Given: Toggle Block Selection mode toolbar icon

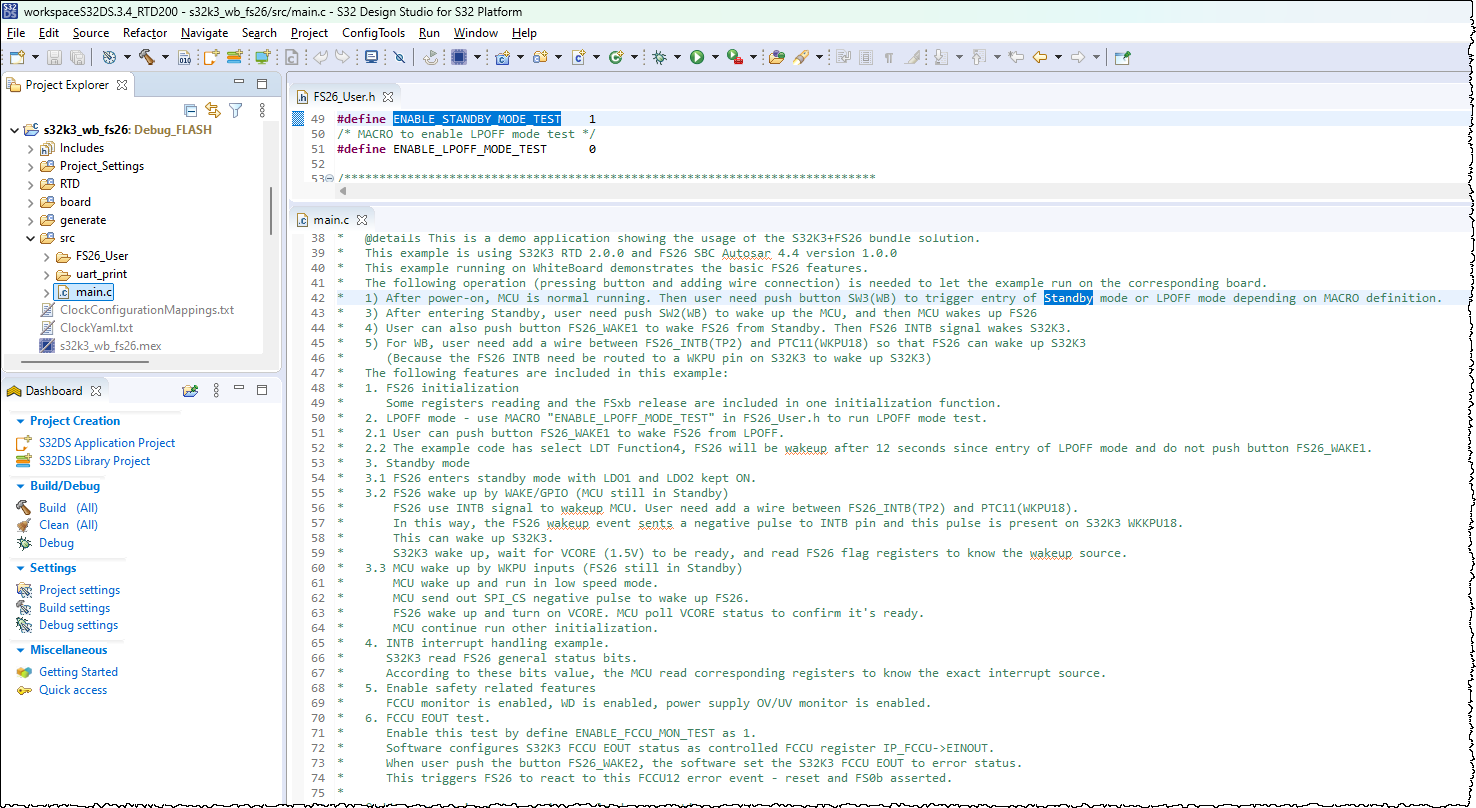Looking at the screenshot, I should coord(866,57).
